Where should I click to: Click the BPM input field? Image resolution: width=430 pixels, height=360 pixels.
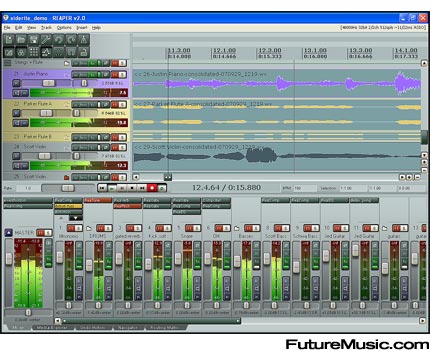(305, 188)
